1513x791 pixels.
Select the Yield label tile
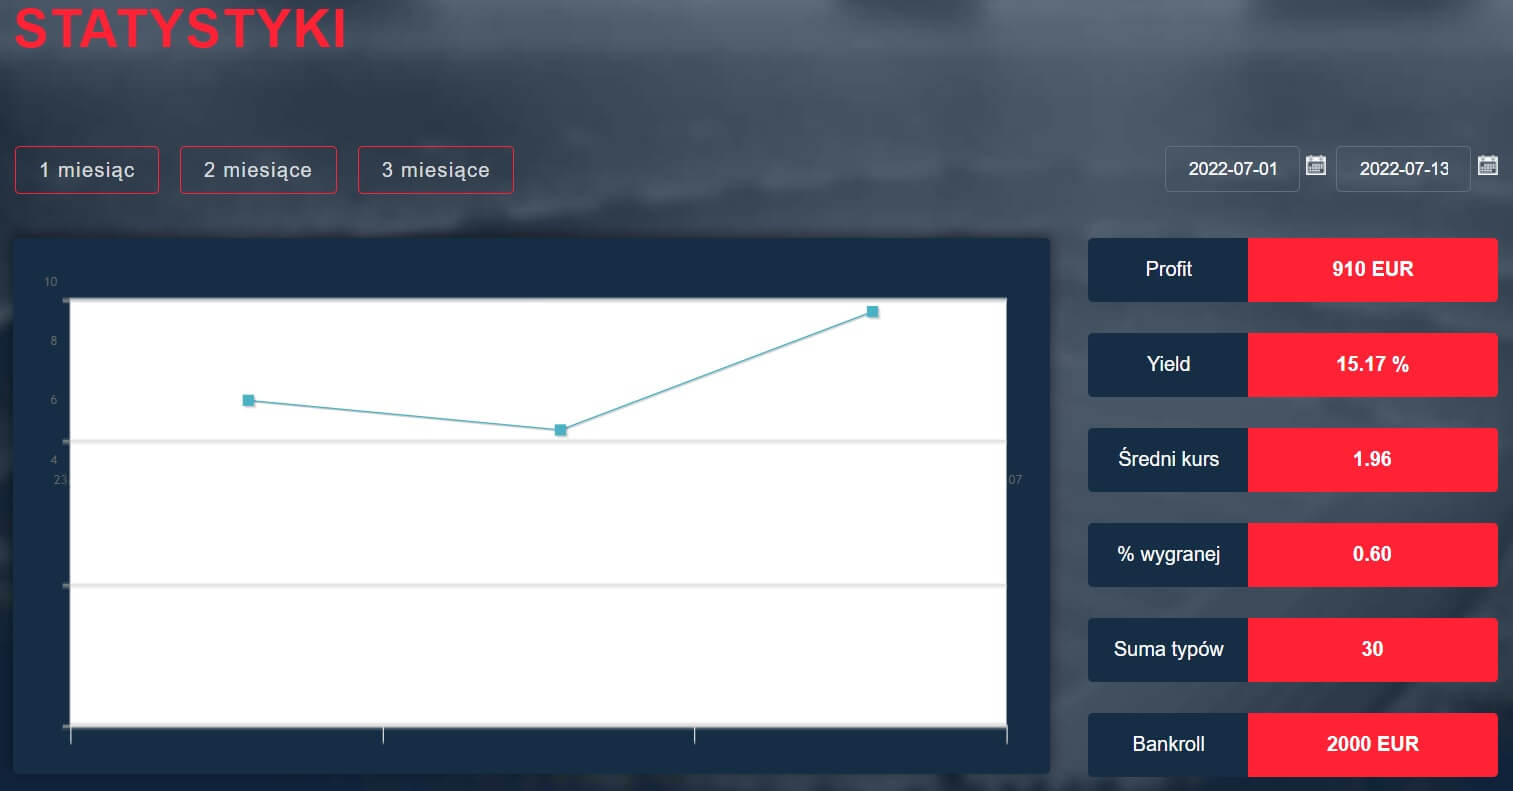click(1168, 364)
